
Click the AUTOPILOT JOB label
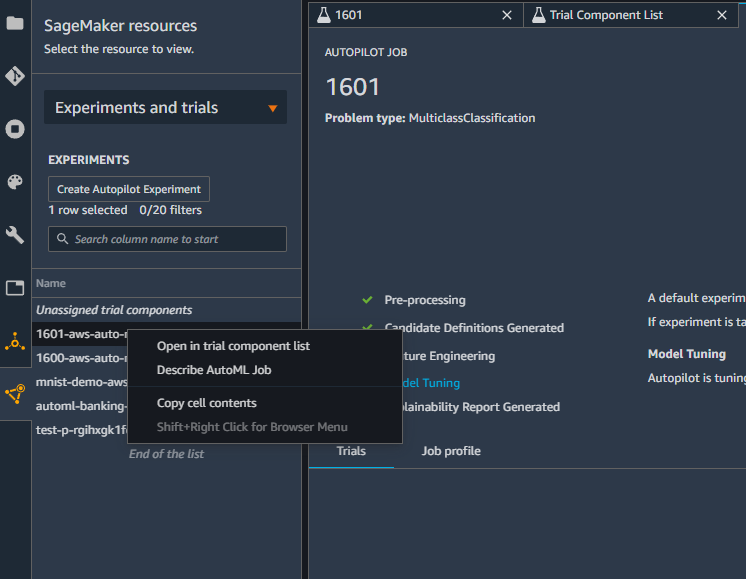366,52
